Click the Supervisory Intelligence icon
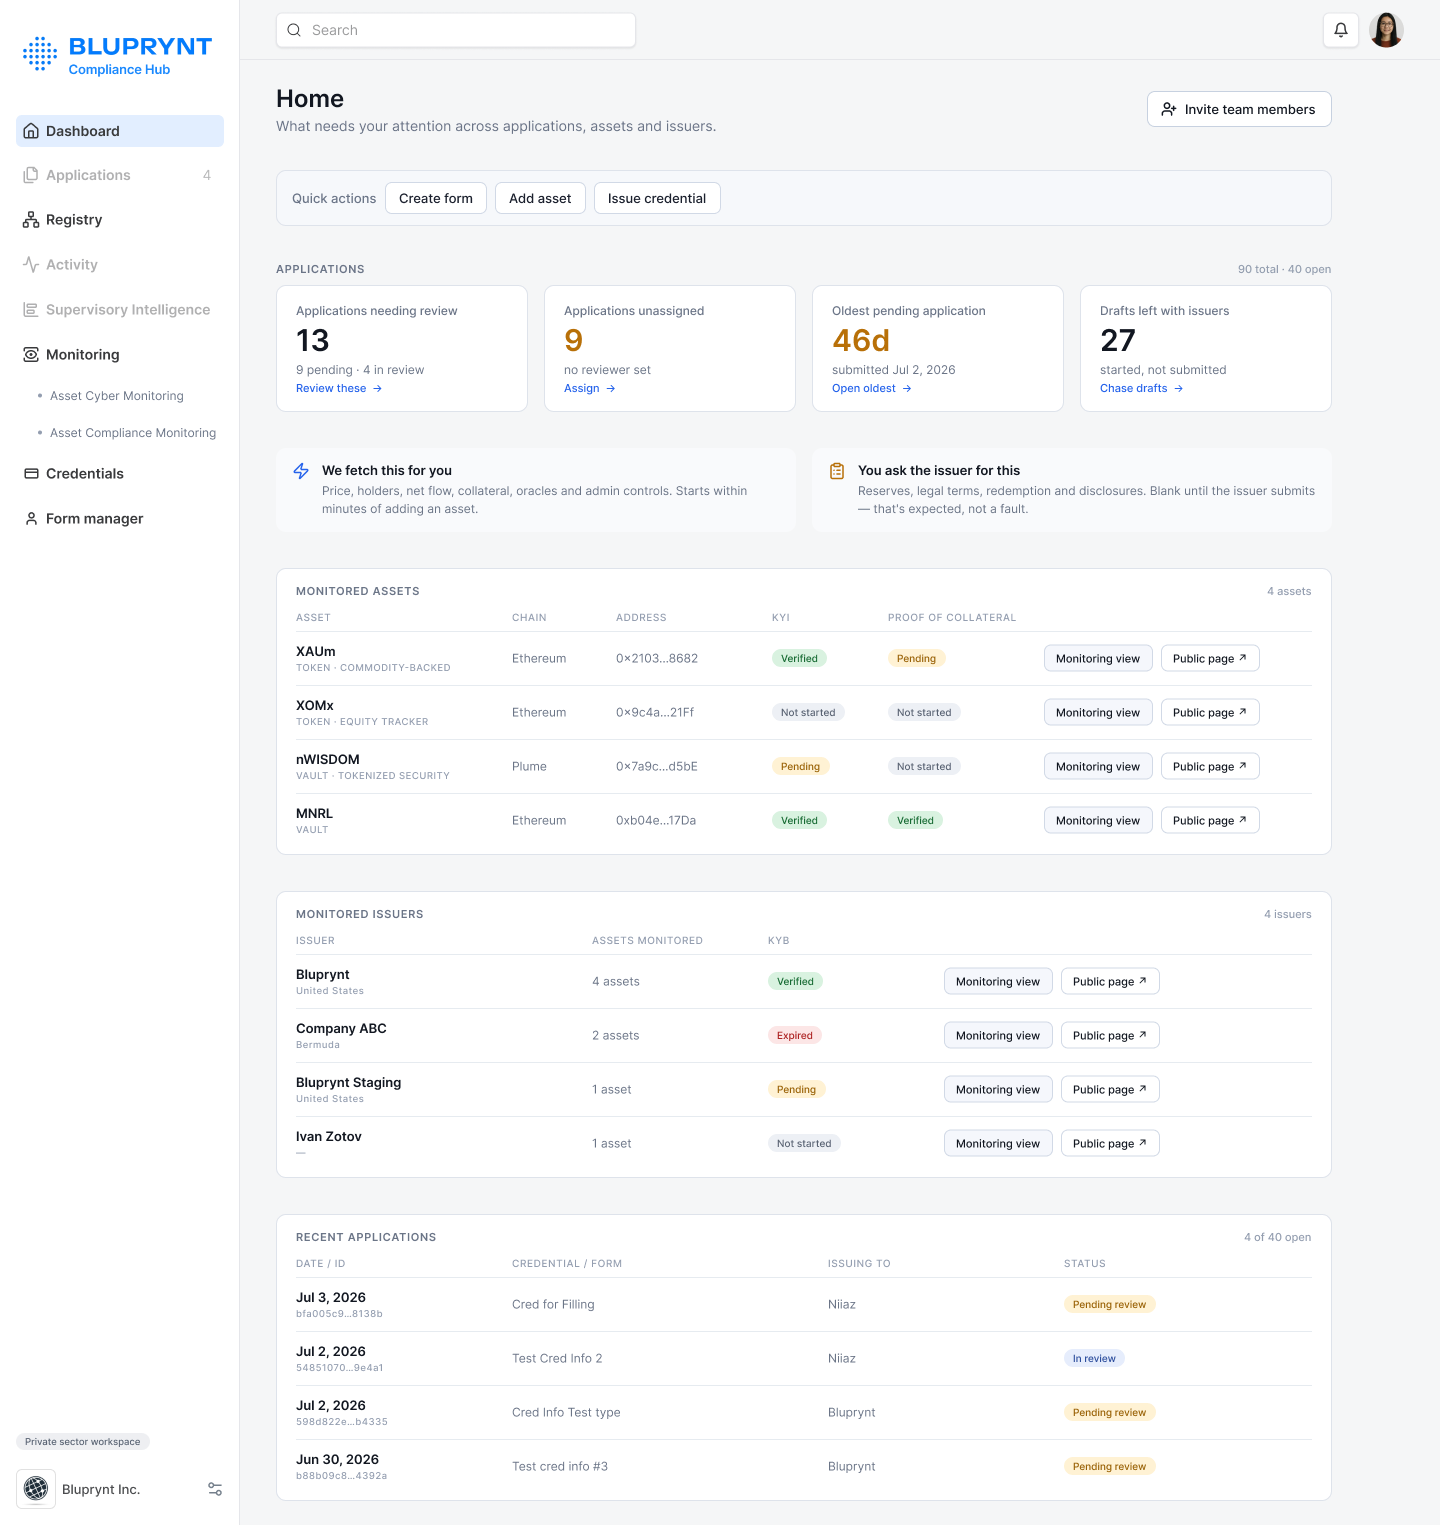The width and height of the screenshot is (1440, 1525). pyautogui.click(x=31, y=310)
